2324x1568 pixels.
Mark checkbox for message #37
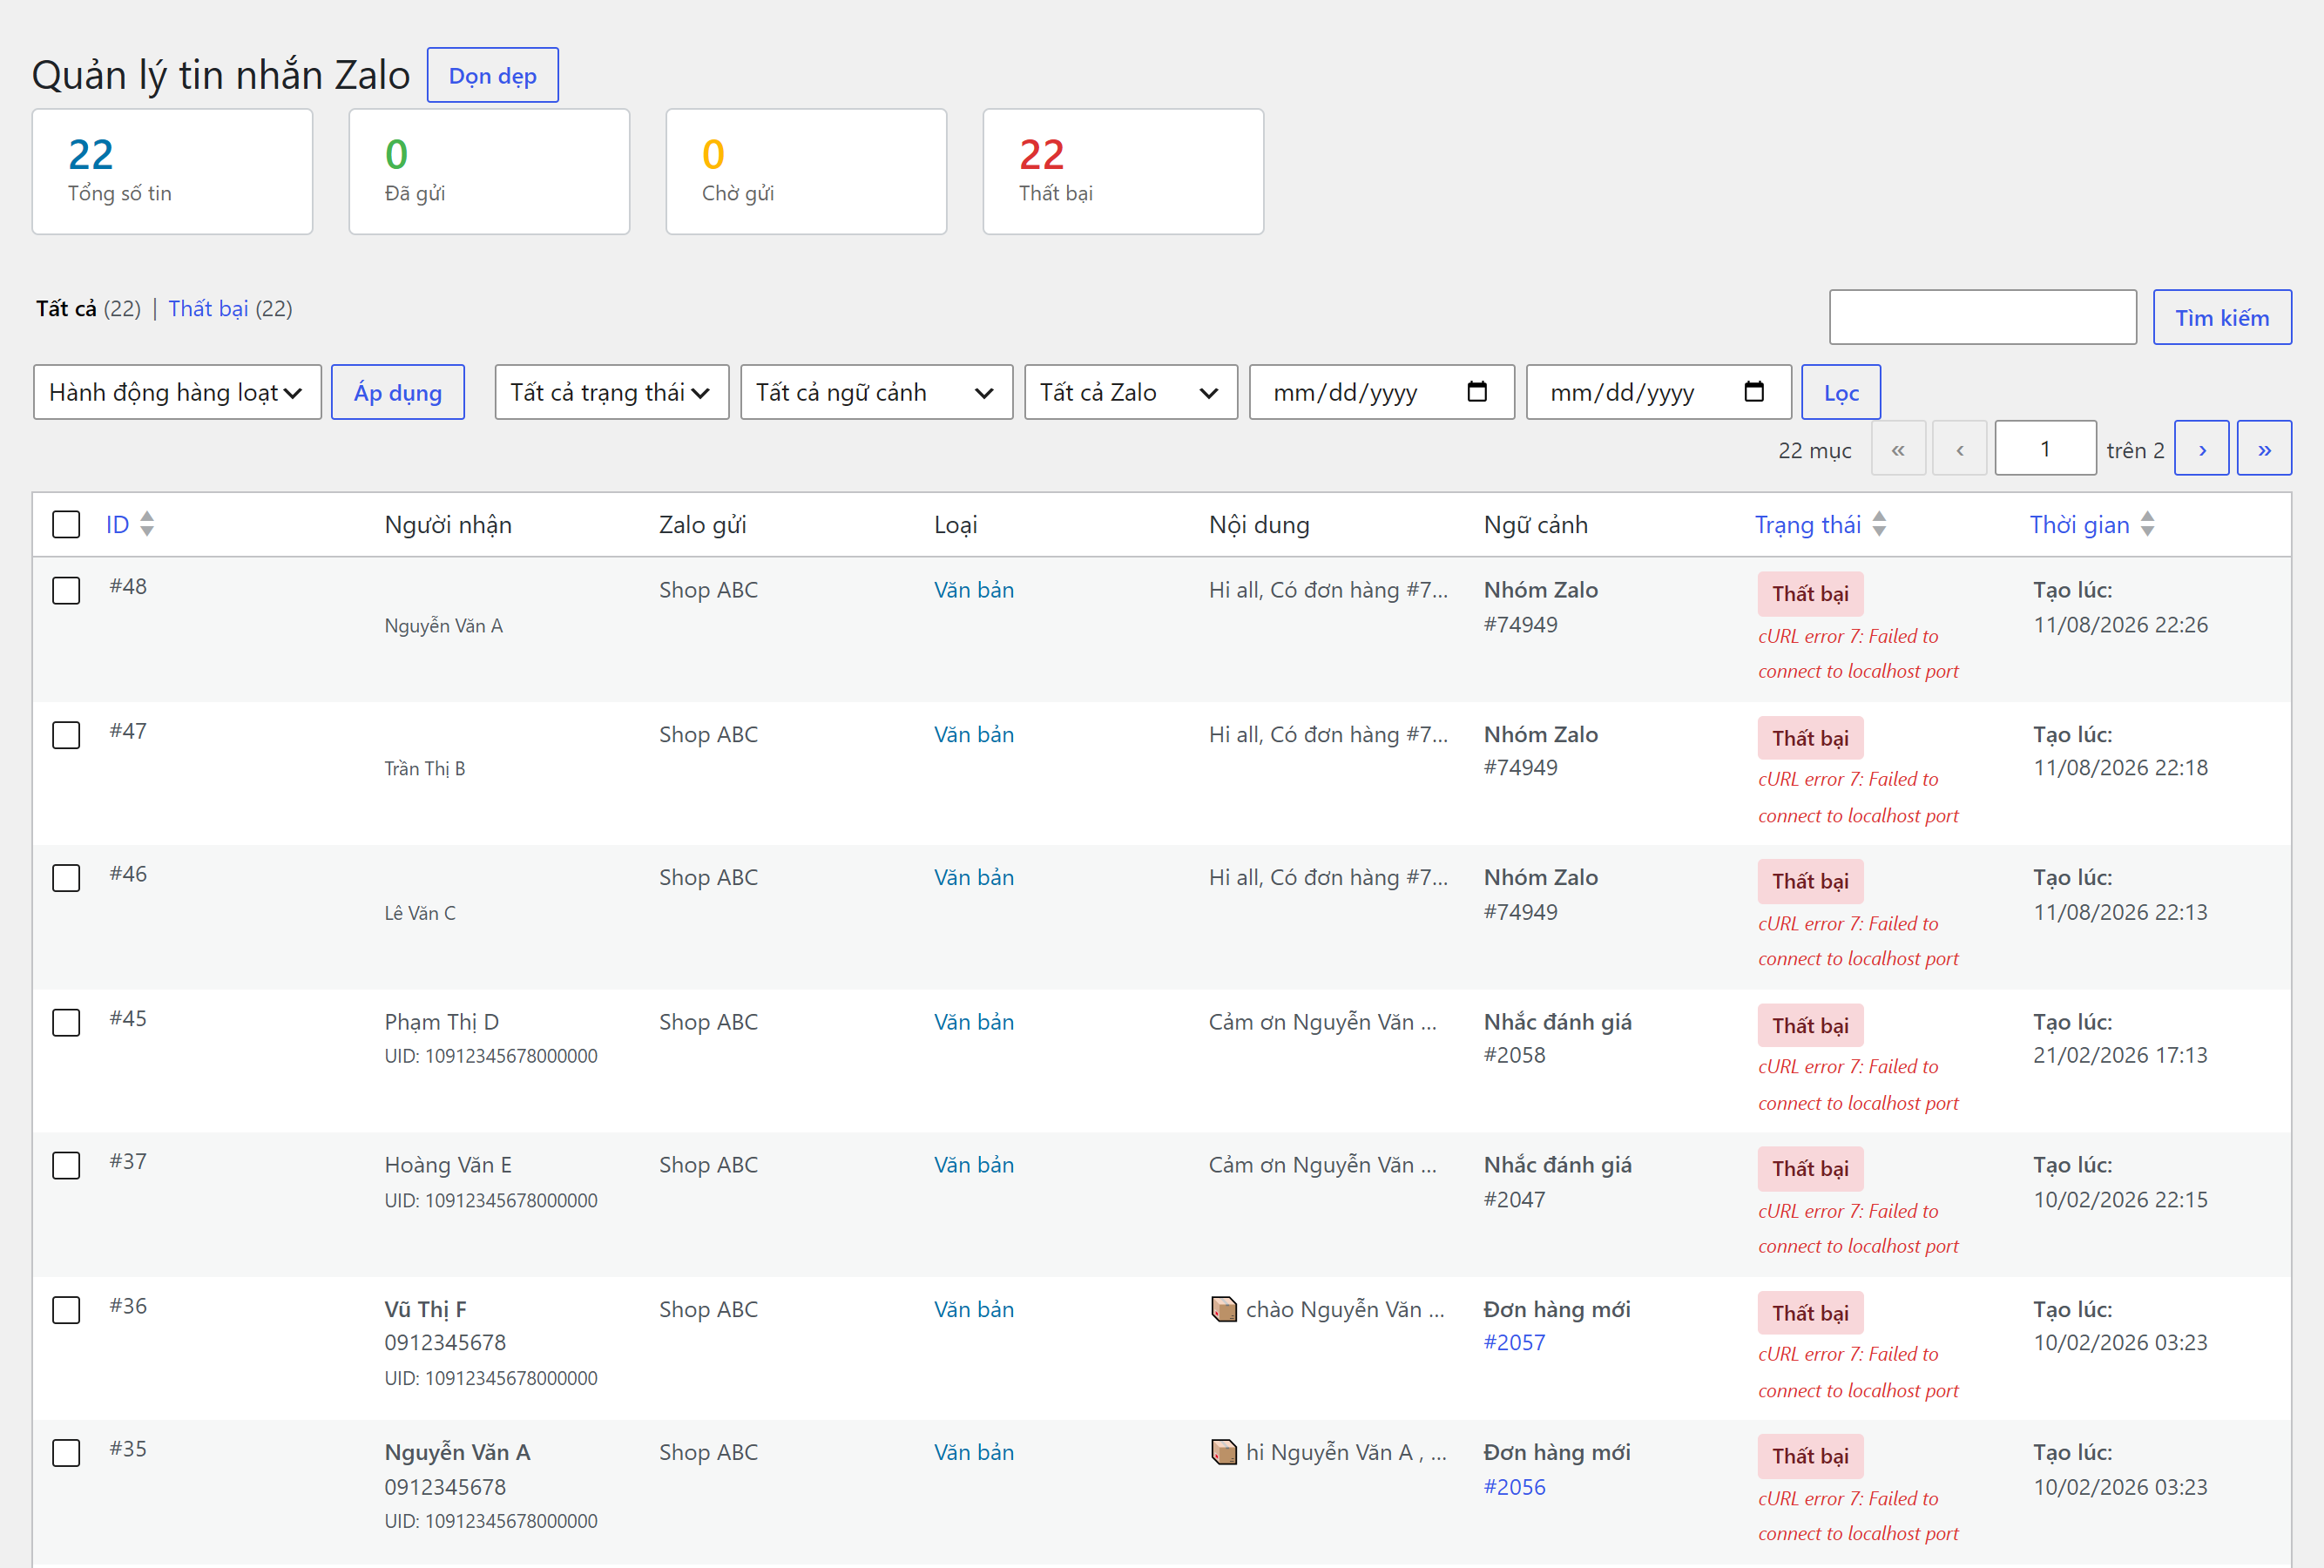click(x=66, y=1165)
